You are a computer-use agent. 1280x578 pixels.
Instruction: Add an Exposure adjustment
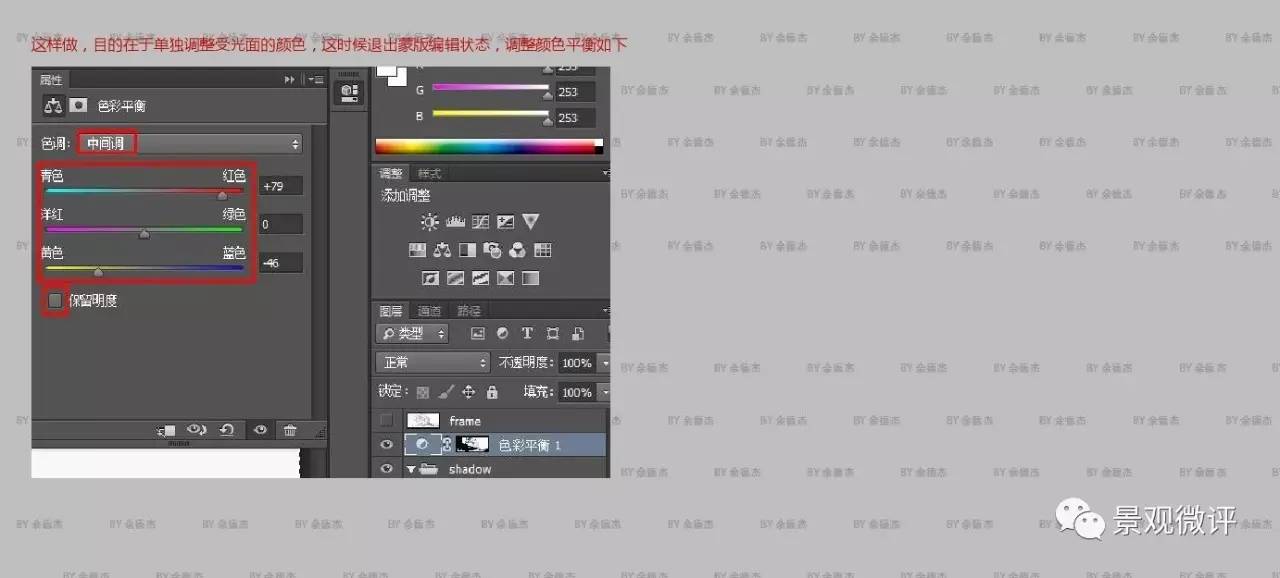505,222
